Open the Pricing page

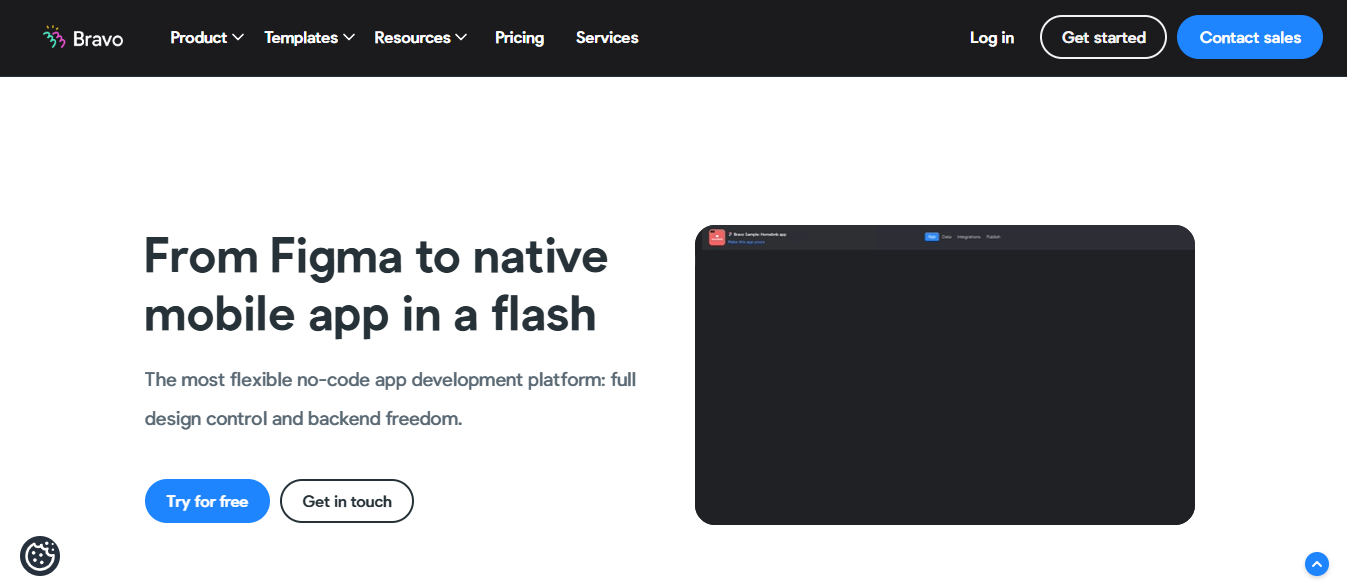(x=519, y=38)
